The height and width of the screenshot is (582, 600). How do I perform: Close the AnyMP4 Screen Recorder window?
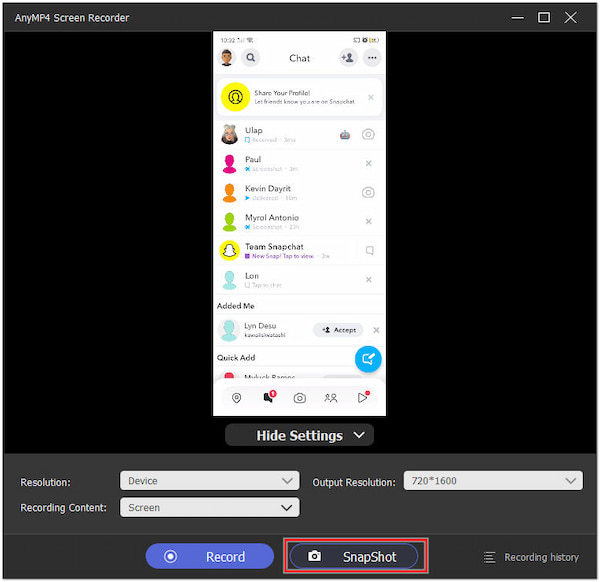tap(571, 18)
